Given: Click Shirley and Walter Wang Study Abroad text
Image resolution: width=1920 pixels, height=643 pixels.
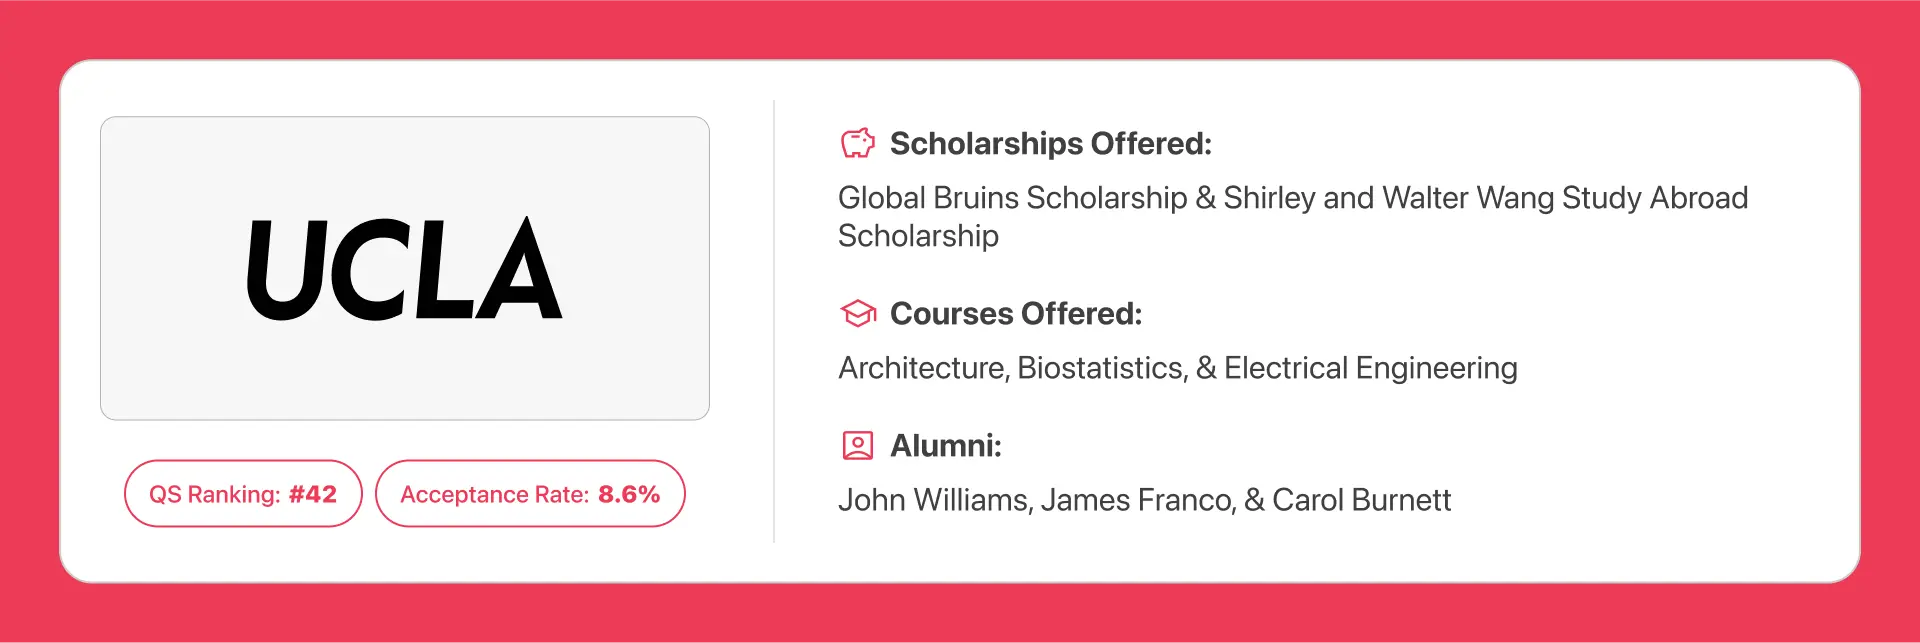Looking at the screenshot, I should point(1486,198).
